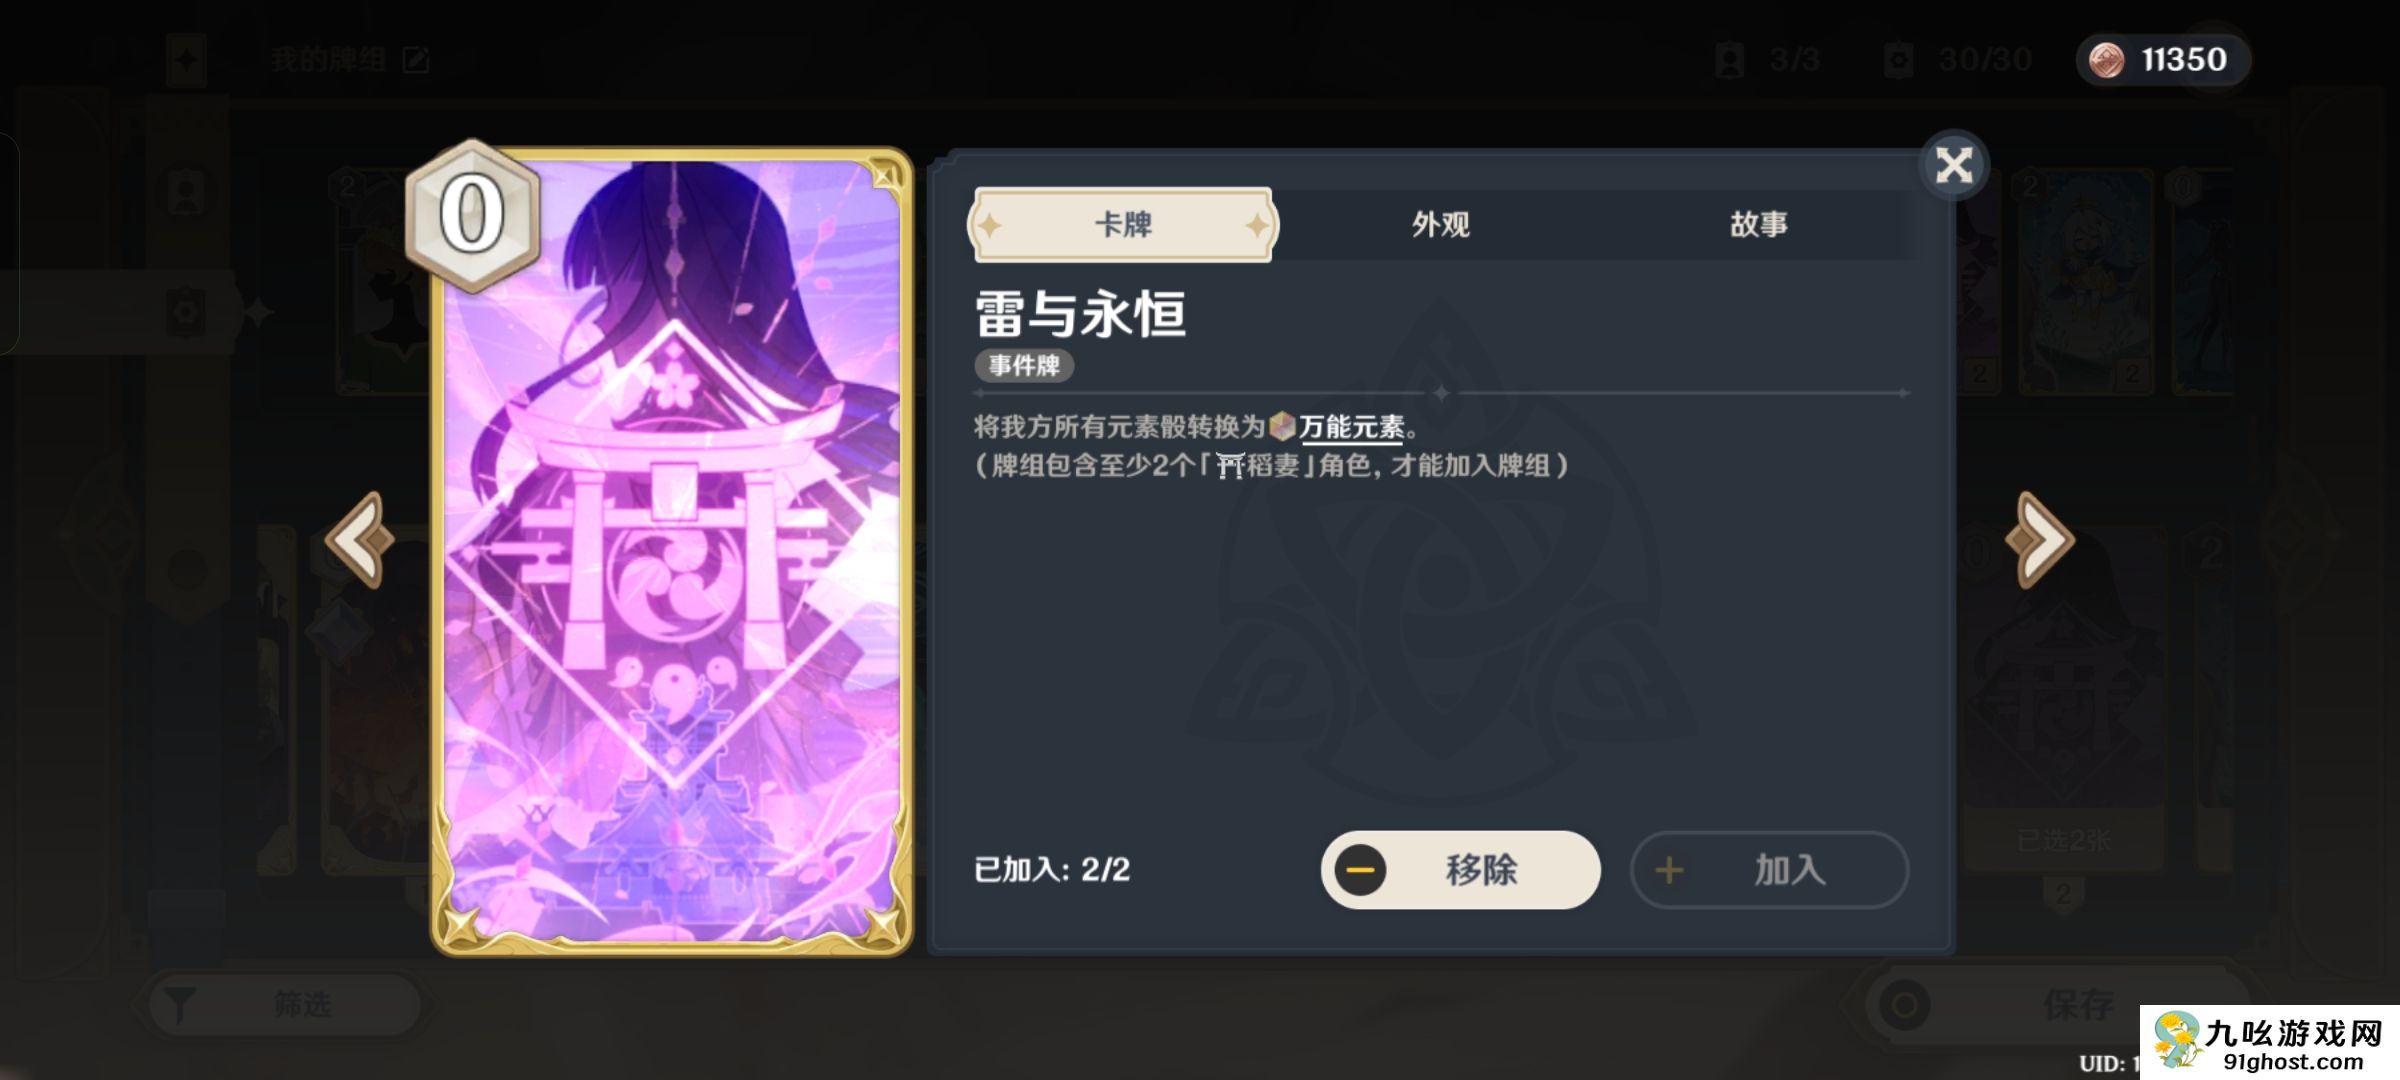Click the filter funnel icon
This screenshot has width=2400, height=1080.
pos(179,1004)
